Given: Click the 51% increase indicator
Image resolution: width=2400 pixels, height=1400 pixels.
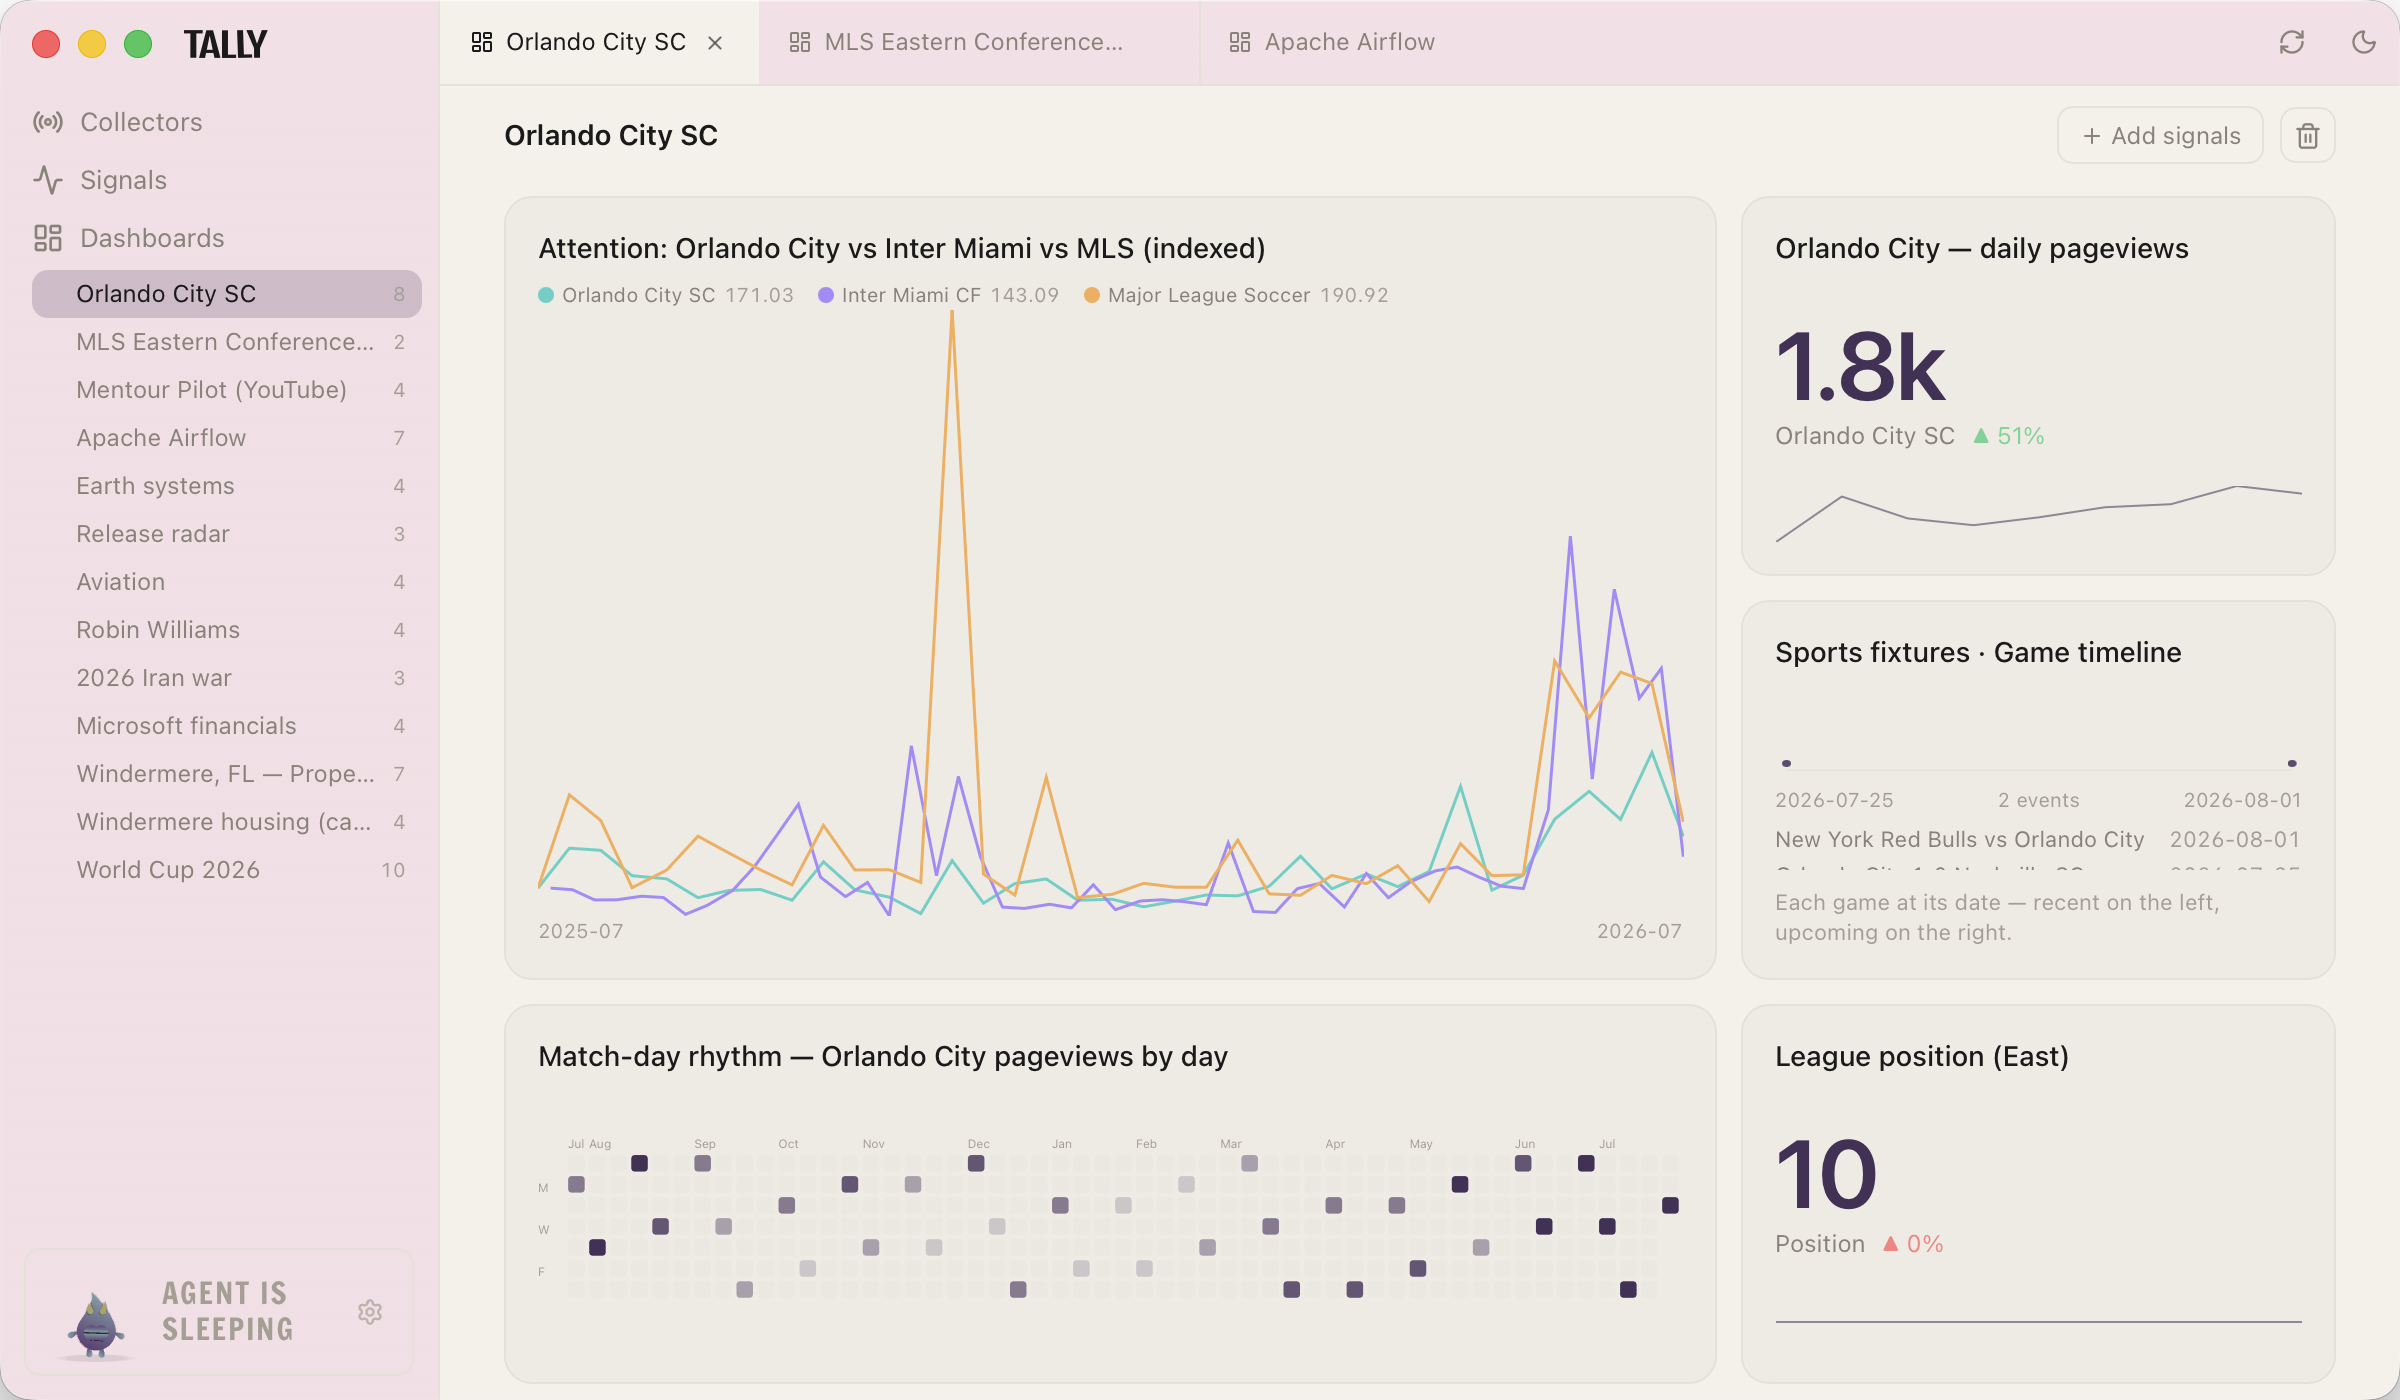Looking at the screenshot, I should [2009, 436].
